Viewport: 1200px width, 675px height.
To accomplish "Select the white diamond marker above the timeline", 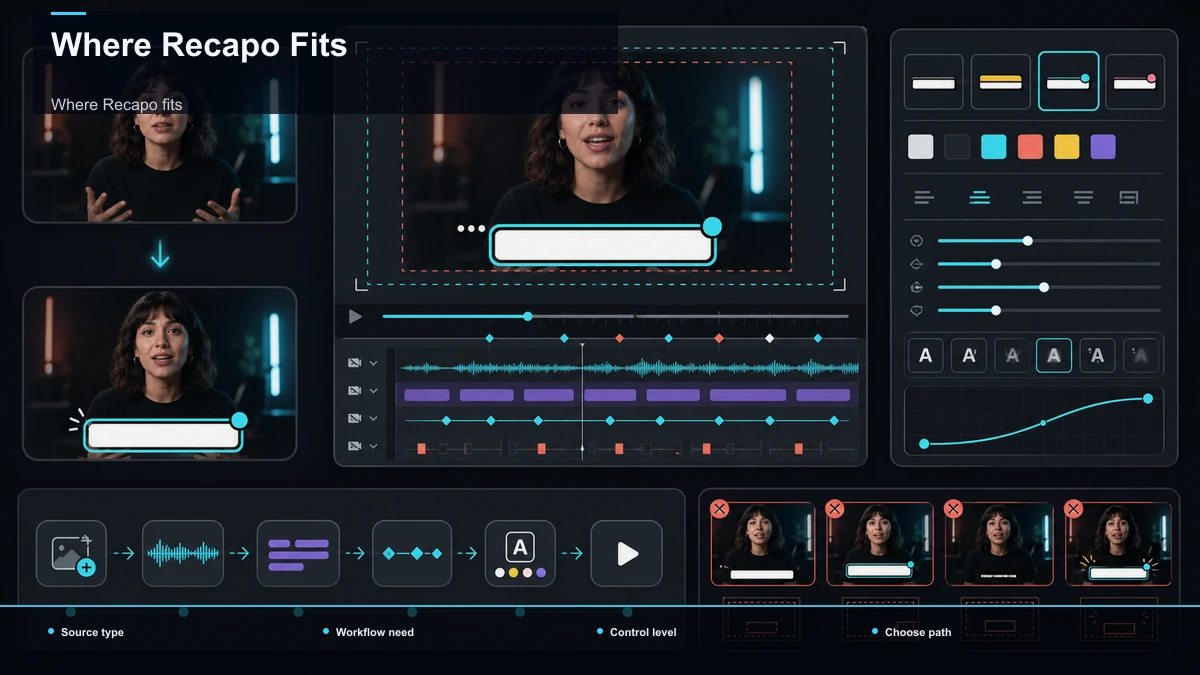I will pos(769,339).
